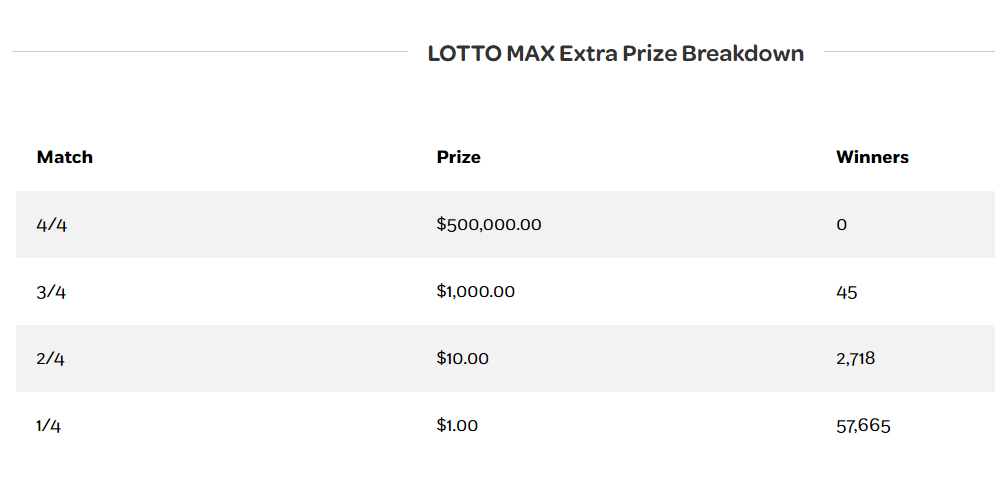This screenshot has width=995, height=485.
Task: Click the word Breakdown in heading
Action: [743, 54]
